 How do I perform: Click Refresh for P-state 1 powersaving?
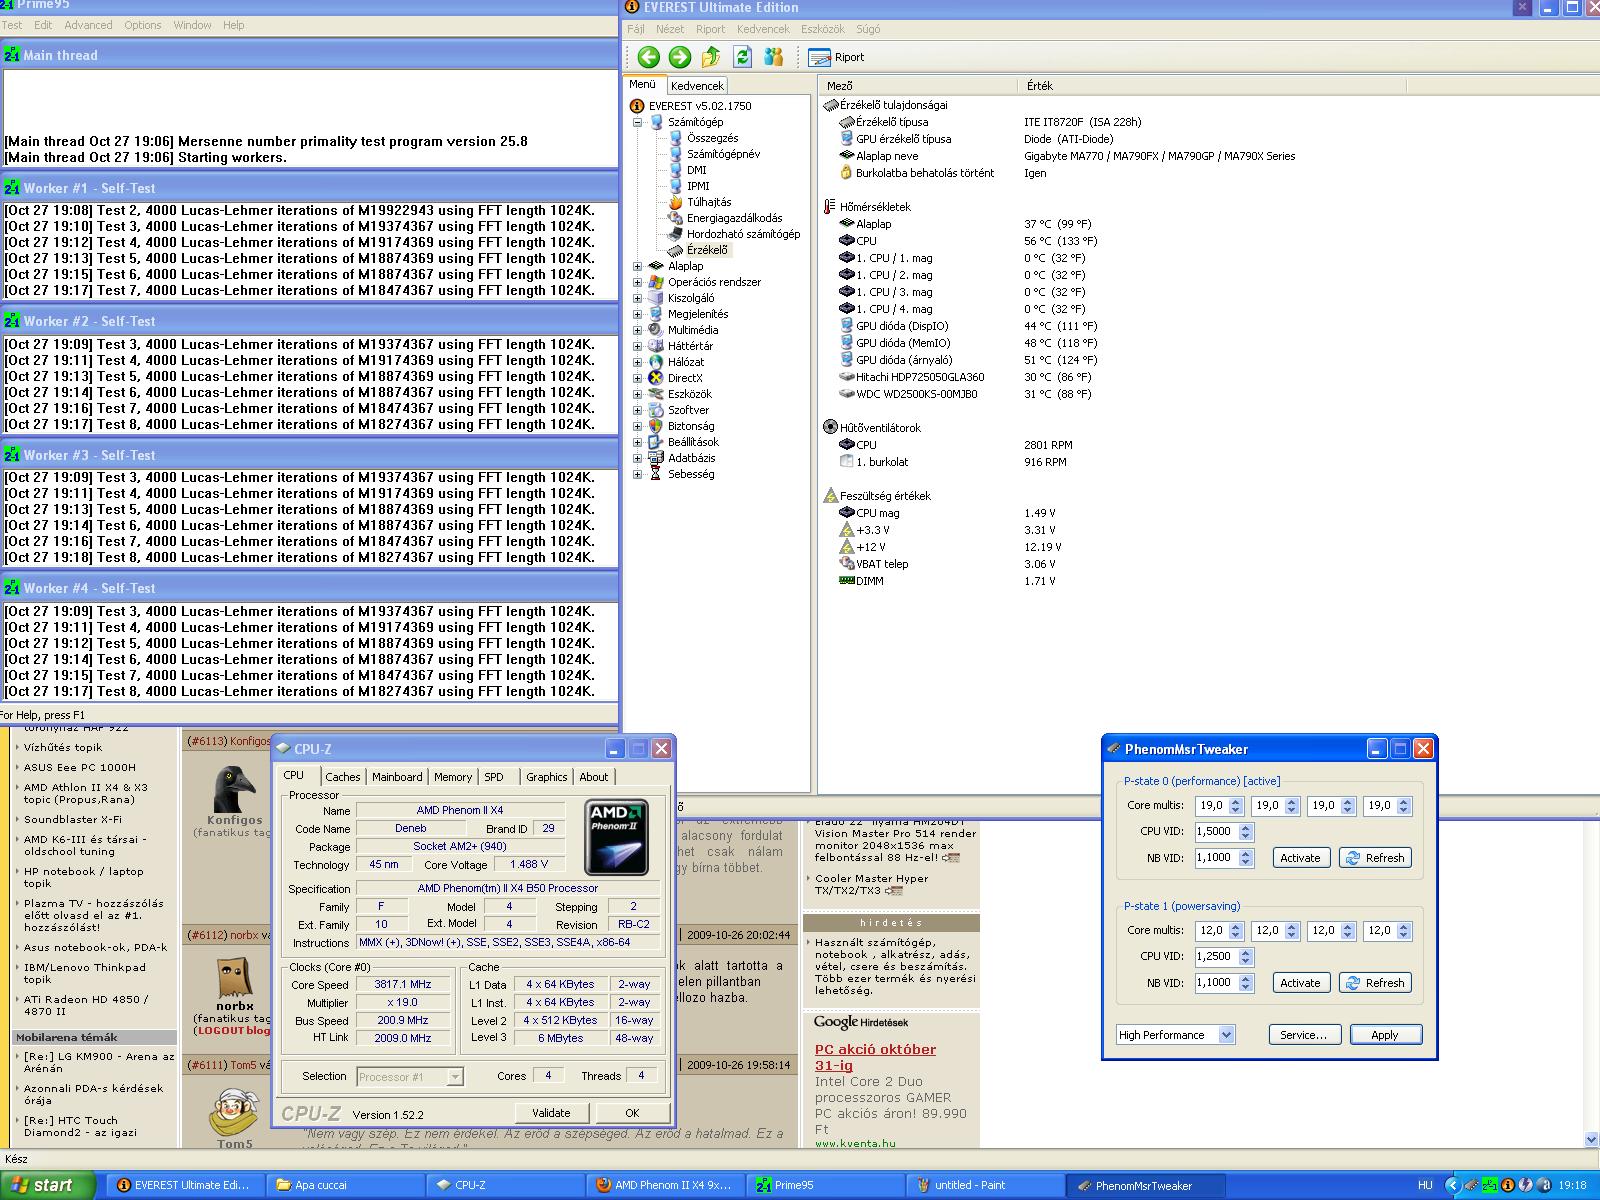tap(1375, 983)
